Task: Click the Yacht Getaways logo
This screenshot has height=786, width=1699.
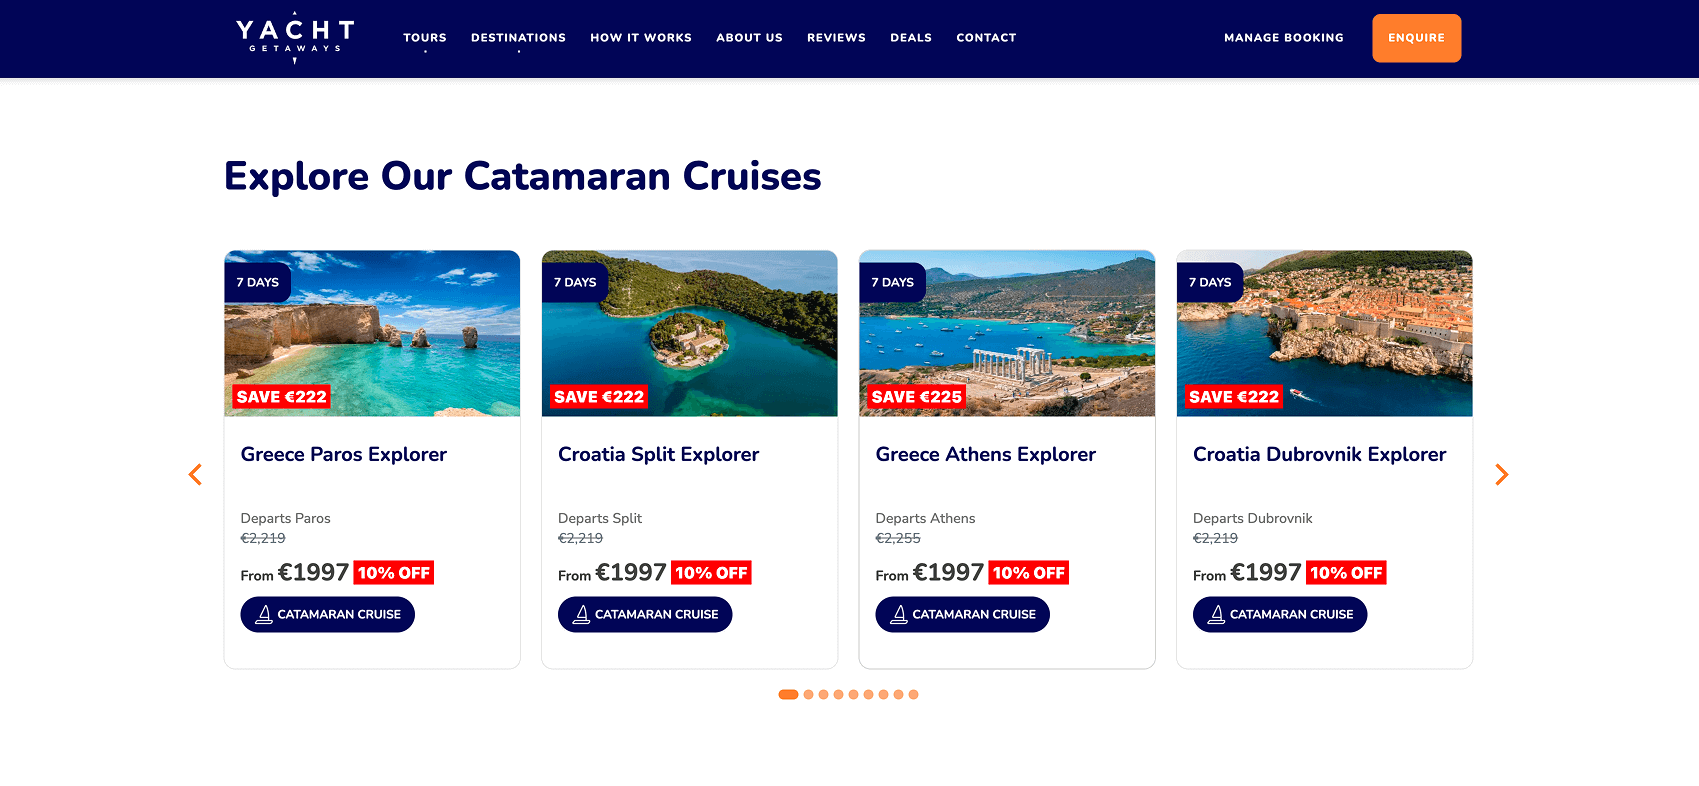Action: click(295, 38)
